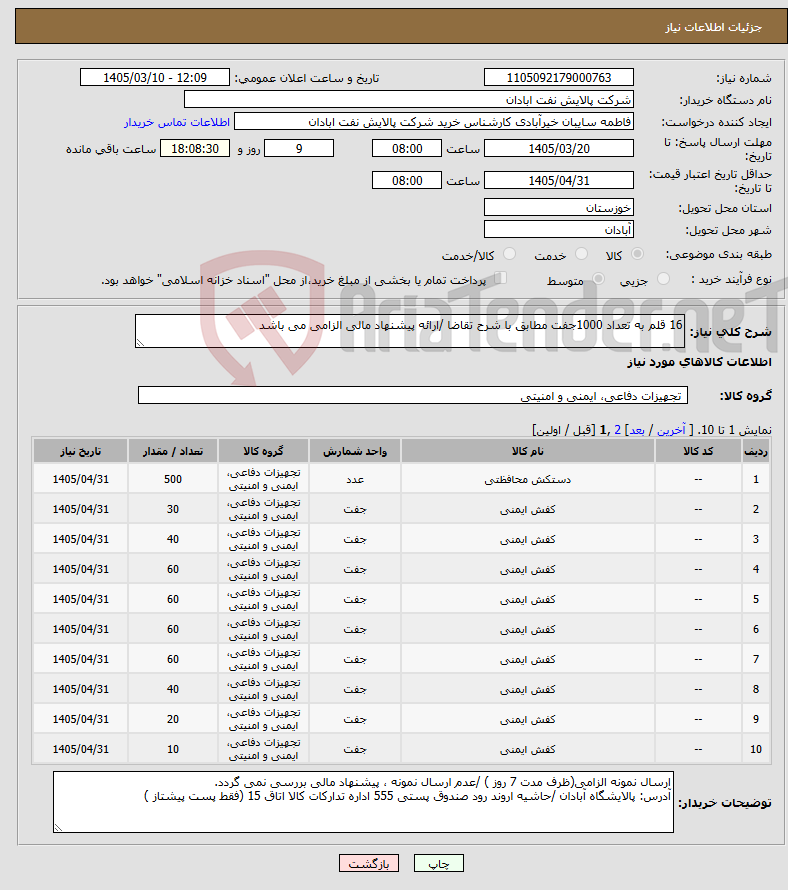Viewport: 788px width, 890px height.
Task: Open page 2 of the items list
Action: 618,430
